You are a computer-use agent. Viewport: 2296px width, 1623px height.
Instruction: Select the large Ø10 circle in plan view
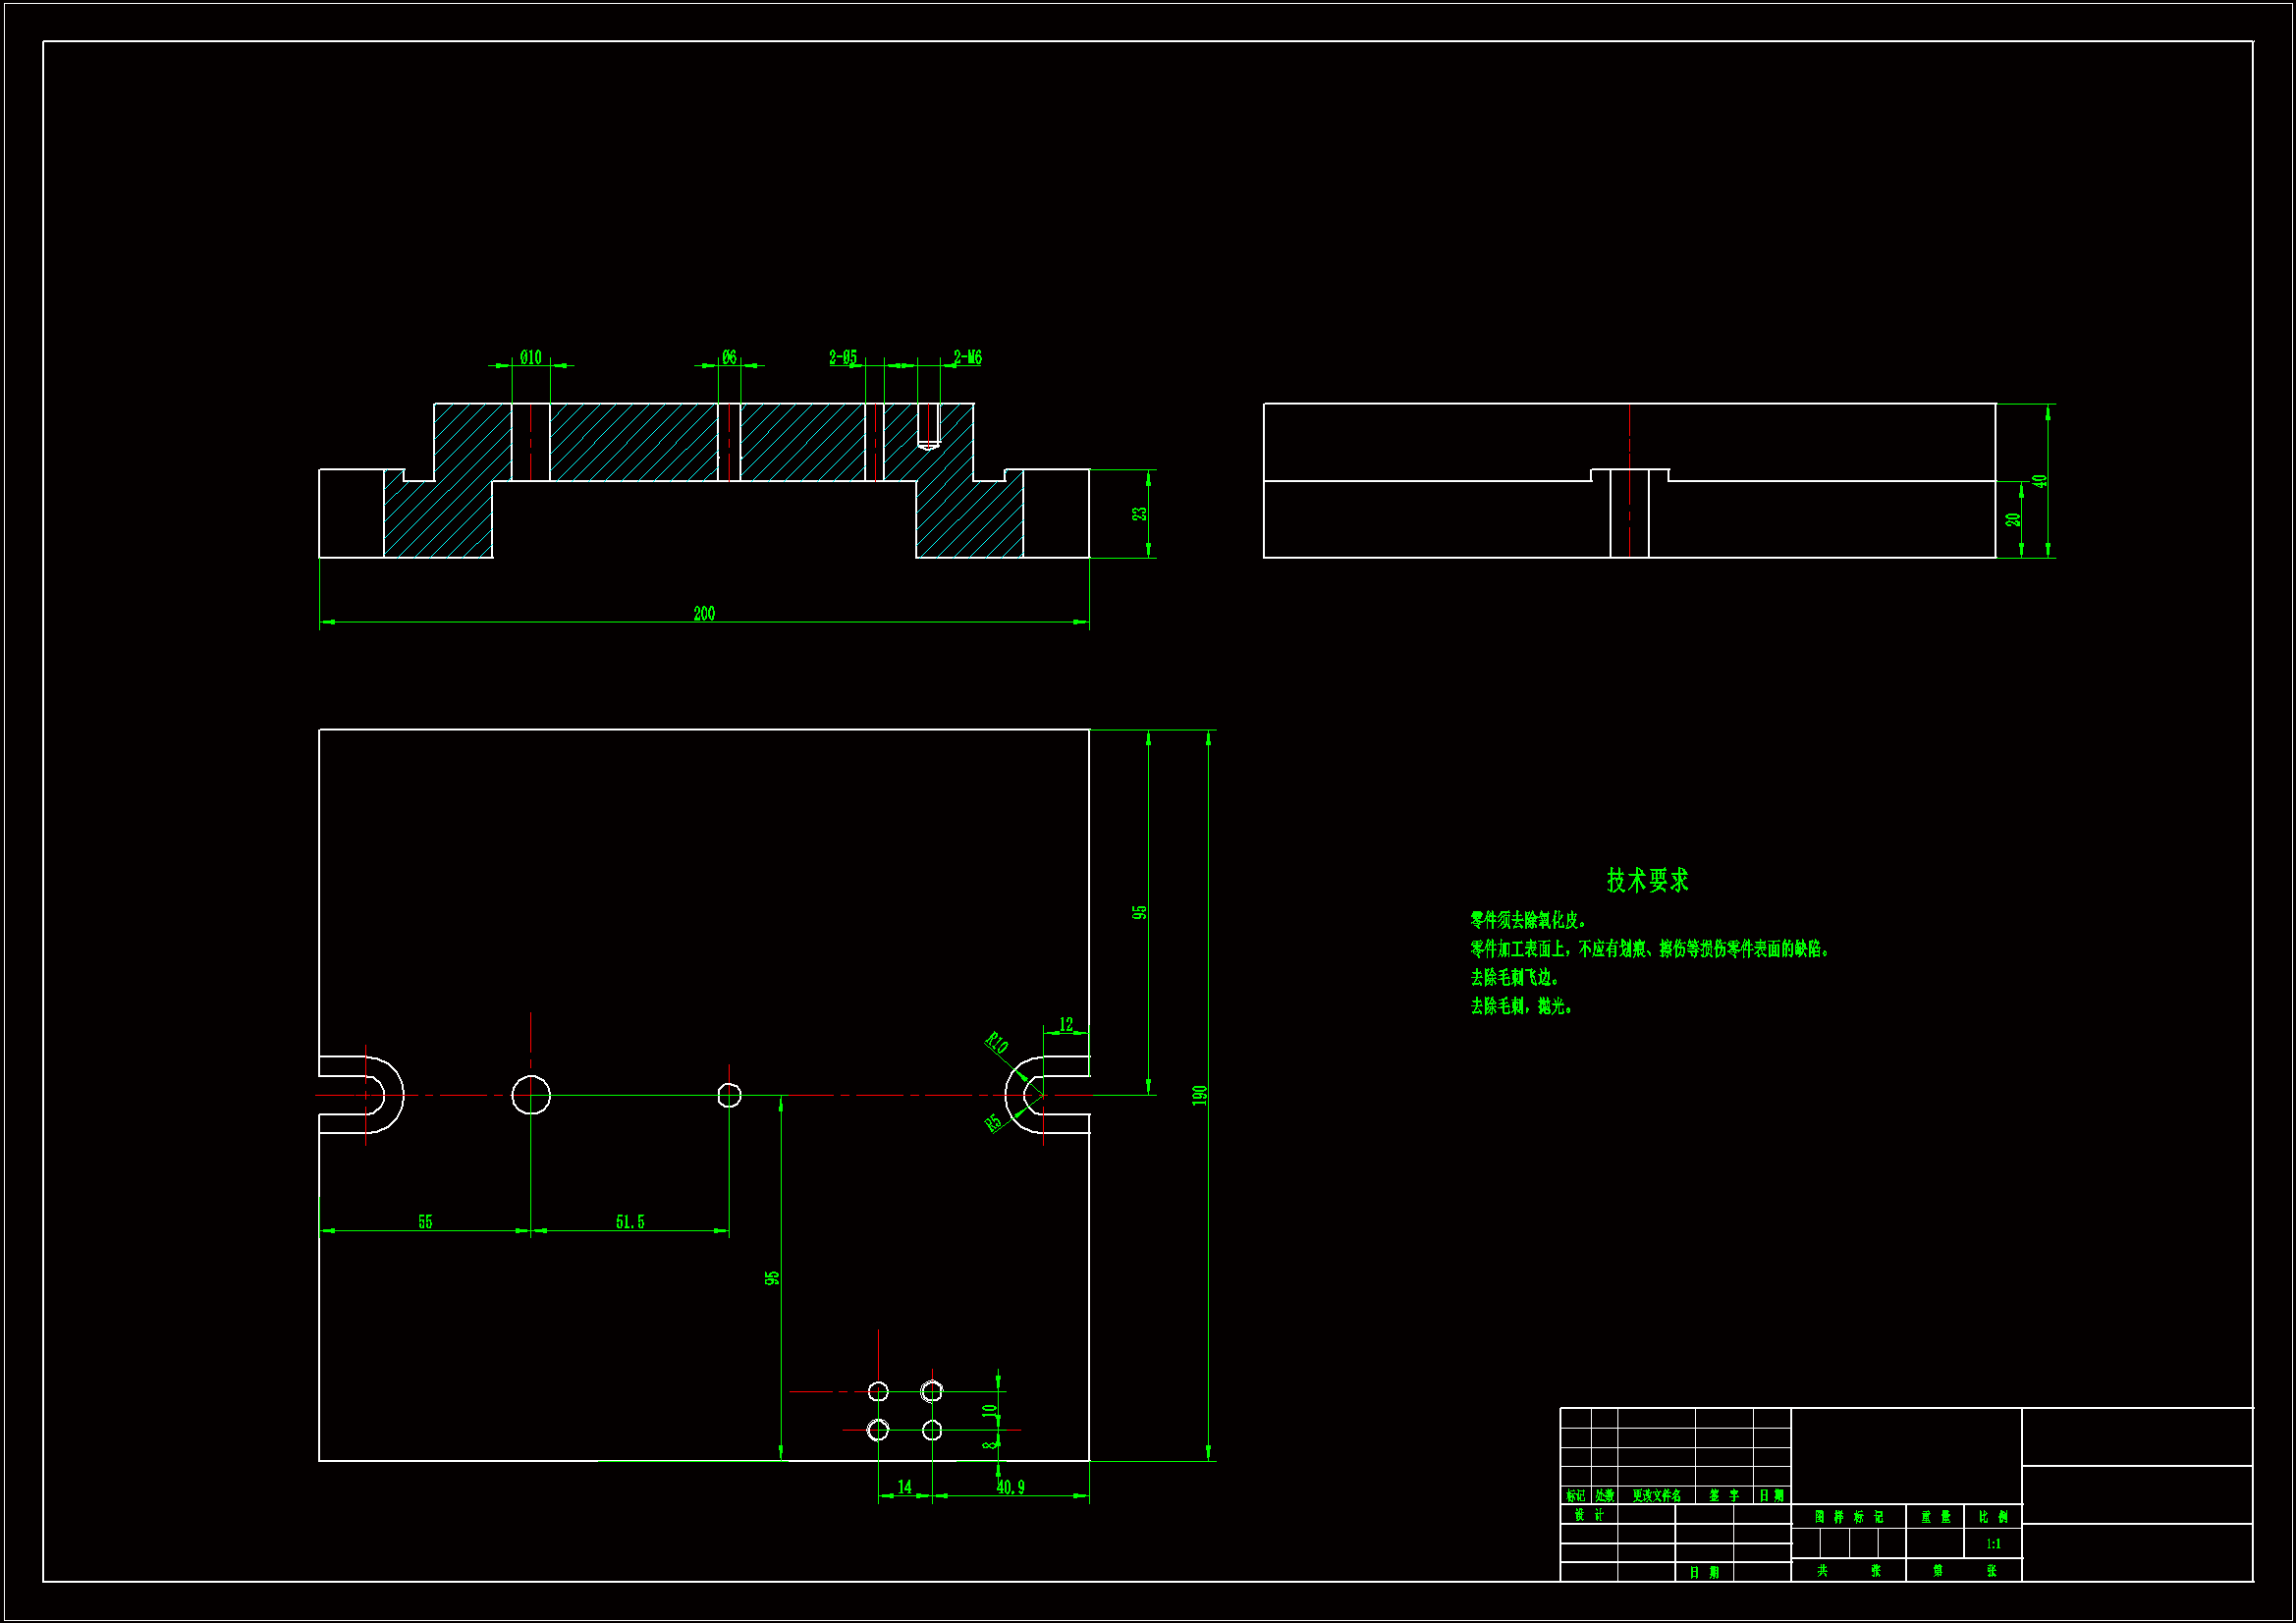pos(531,1095)
